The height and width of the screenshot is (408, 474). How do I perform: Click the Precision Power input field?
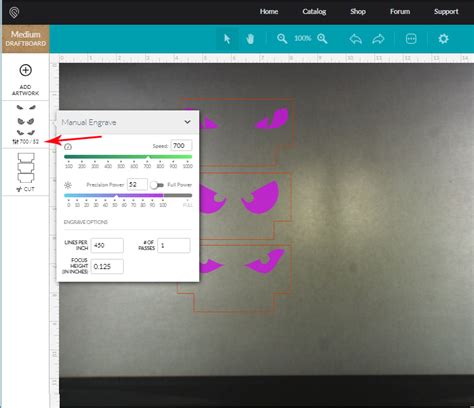click(137, 184)
